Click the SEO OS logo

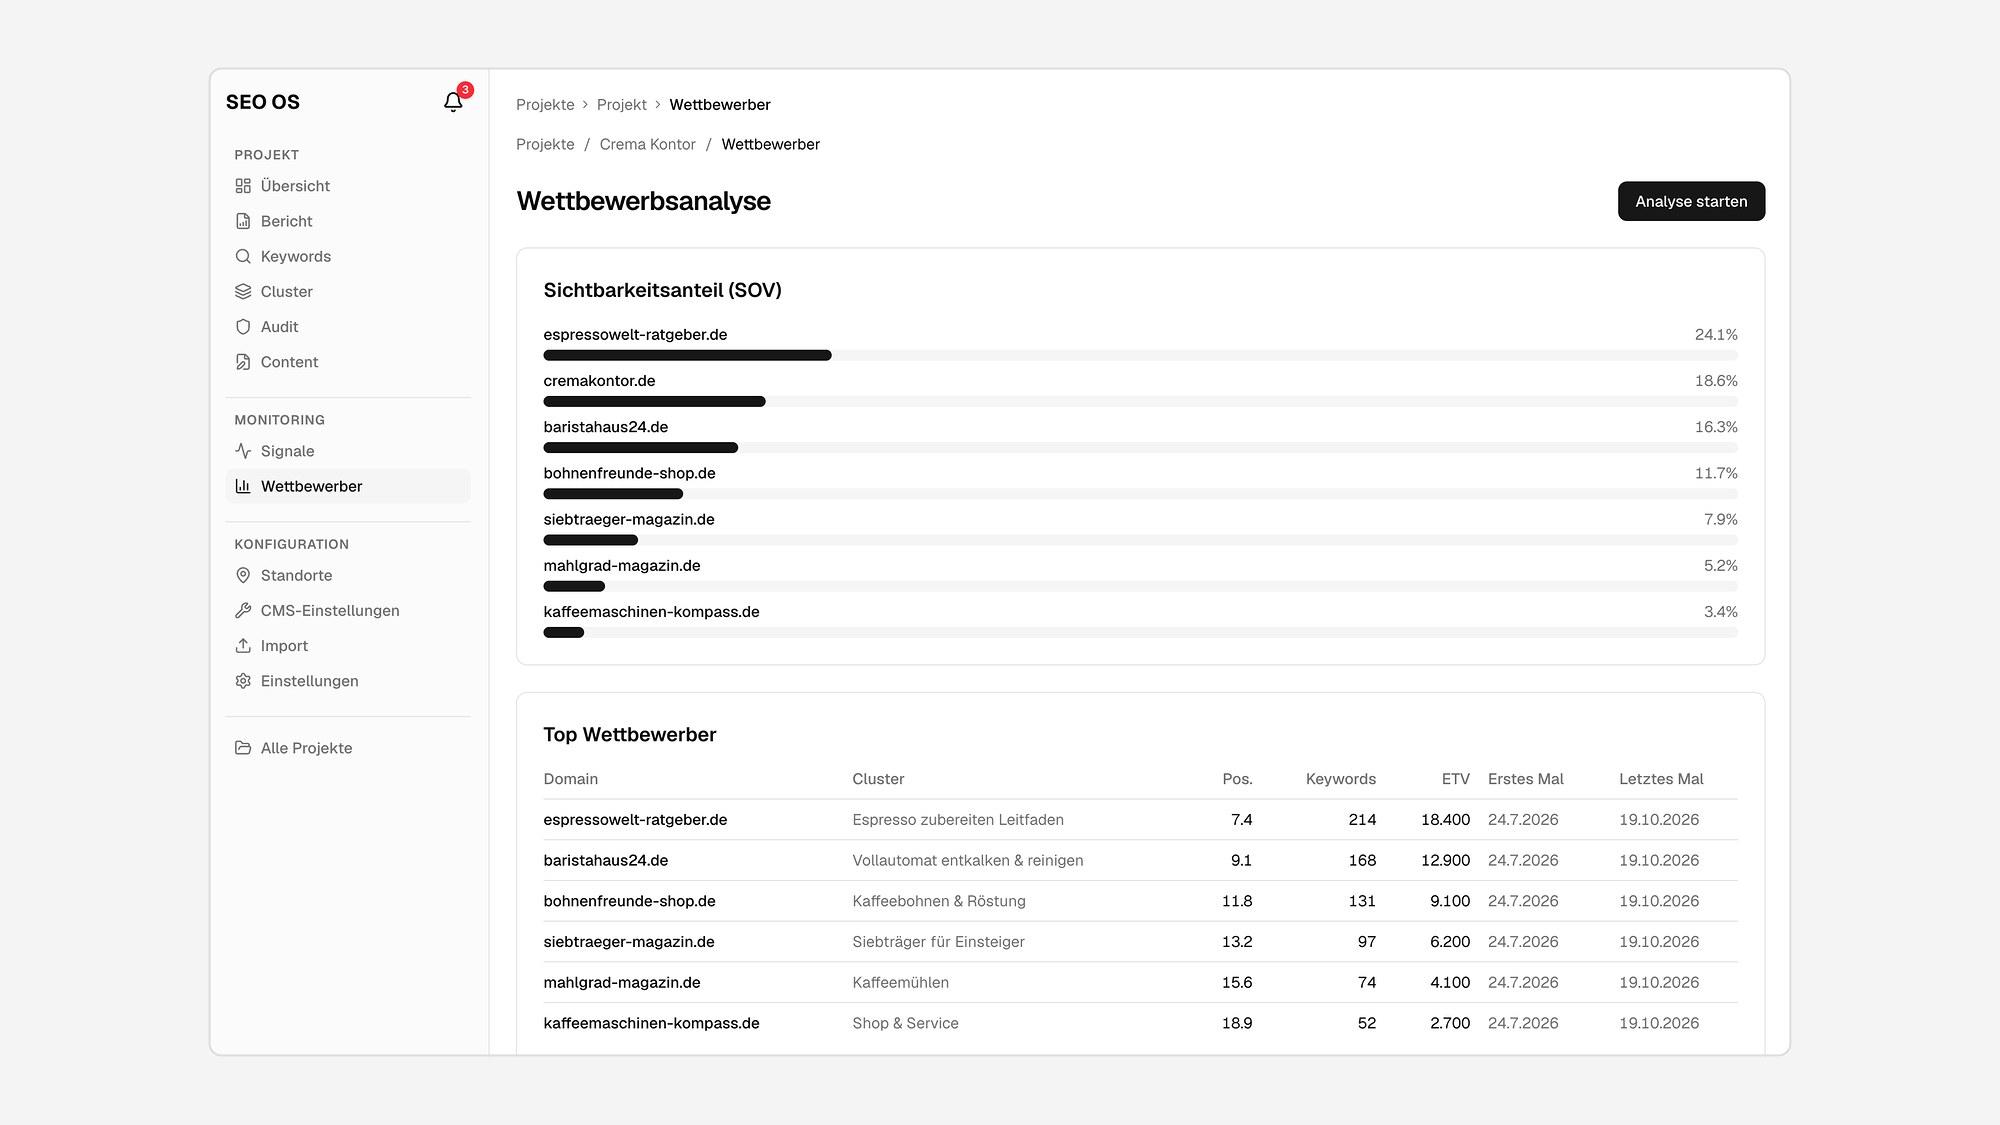click(x=263, y=102)
